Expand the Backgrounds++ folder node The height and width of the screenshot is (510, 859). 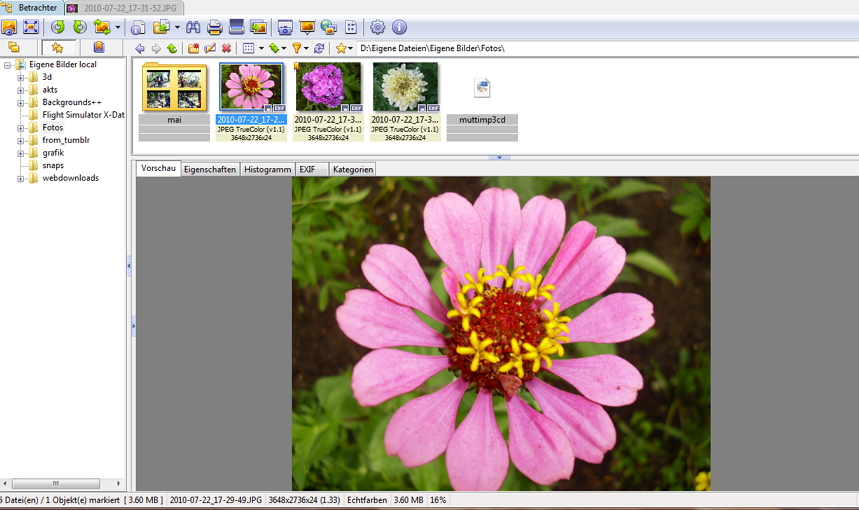pyautogui.click(x=20, y=103)
